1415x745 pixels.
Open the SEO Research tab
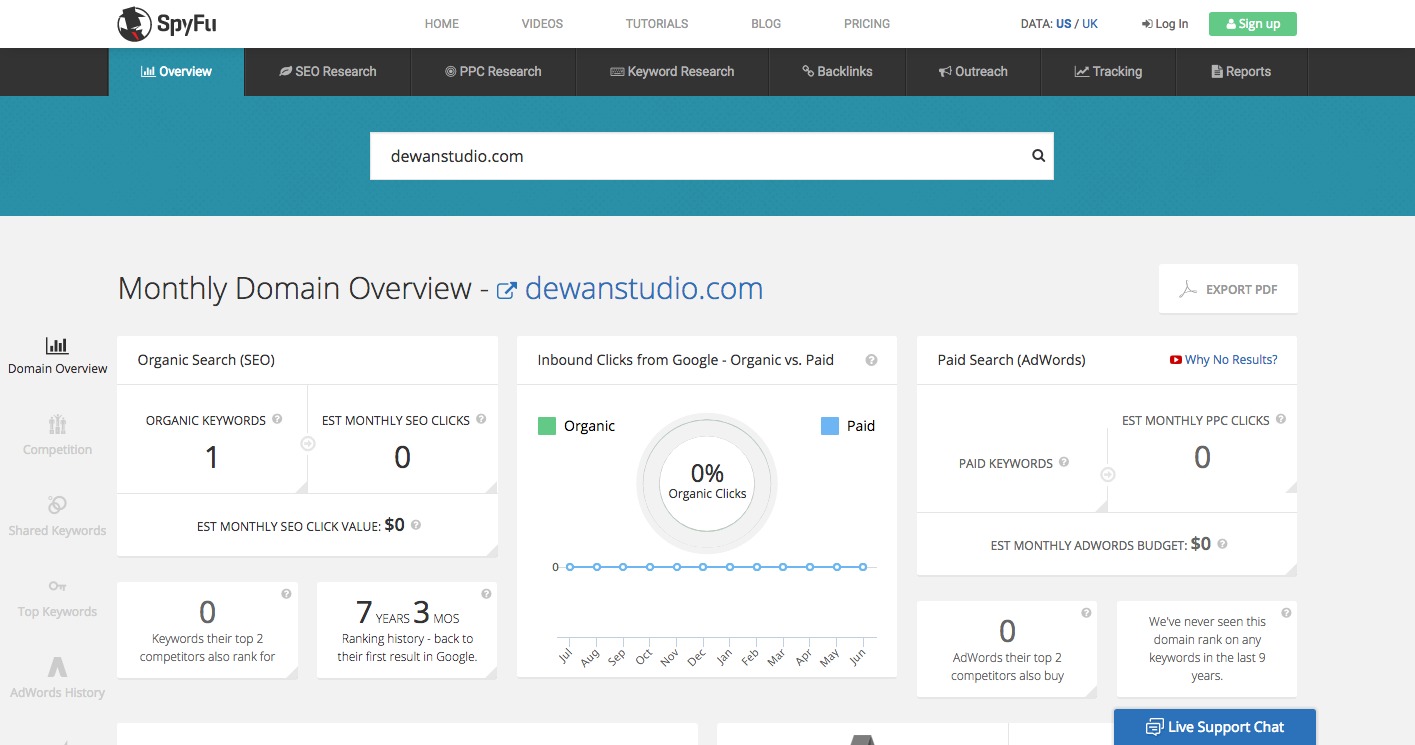click(x=328, y=72)
